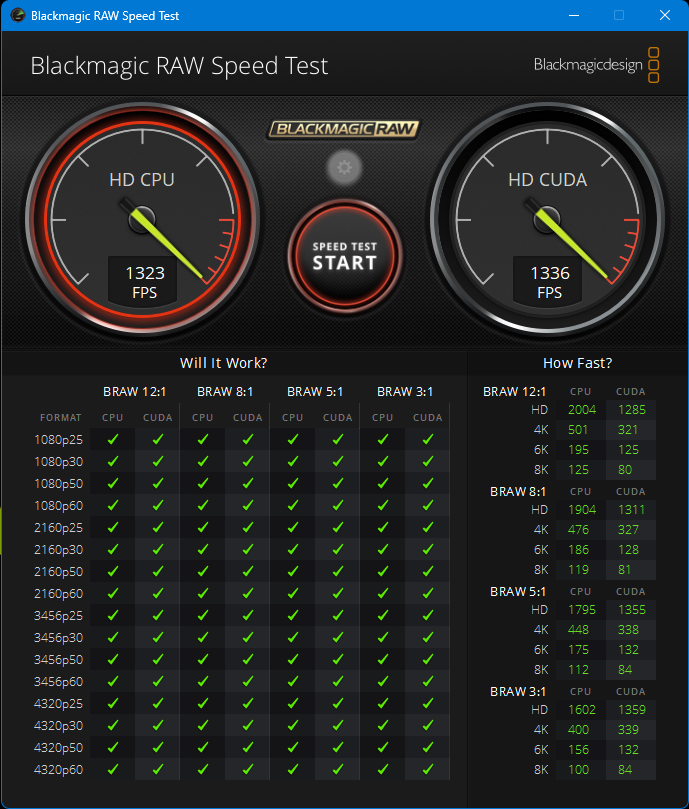Select the 4320p60 format row label
Screen dimensions: 689x809
[58, 770]
